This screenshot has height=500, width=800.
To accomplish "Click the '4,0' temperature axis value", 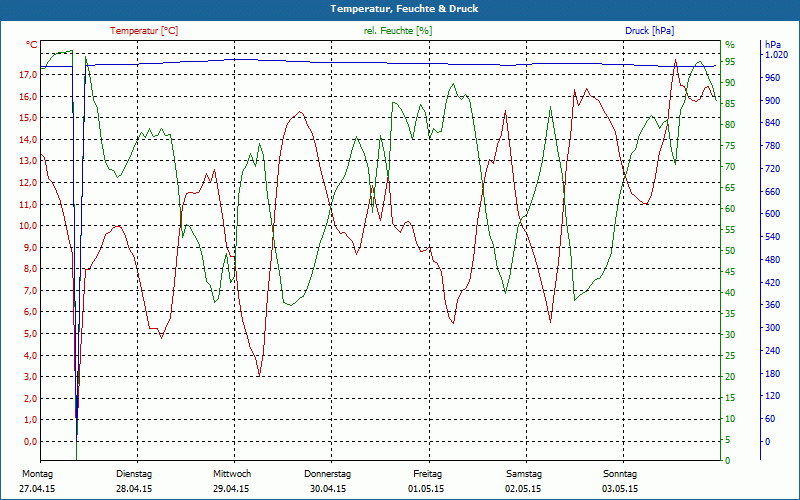I will (x=30, y=356).
